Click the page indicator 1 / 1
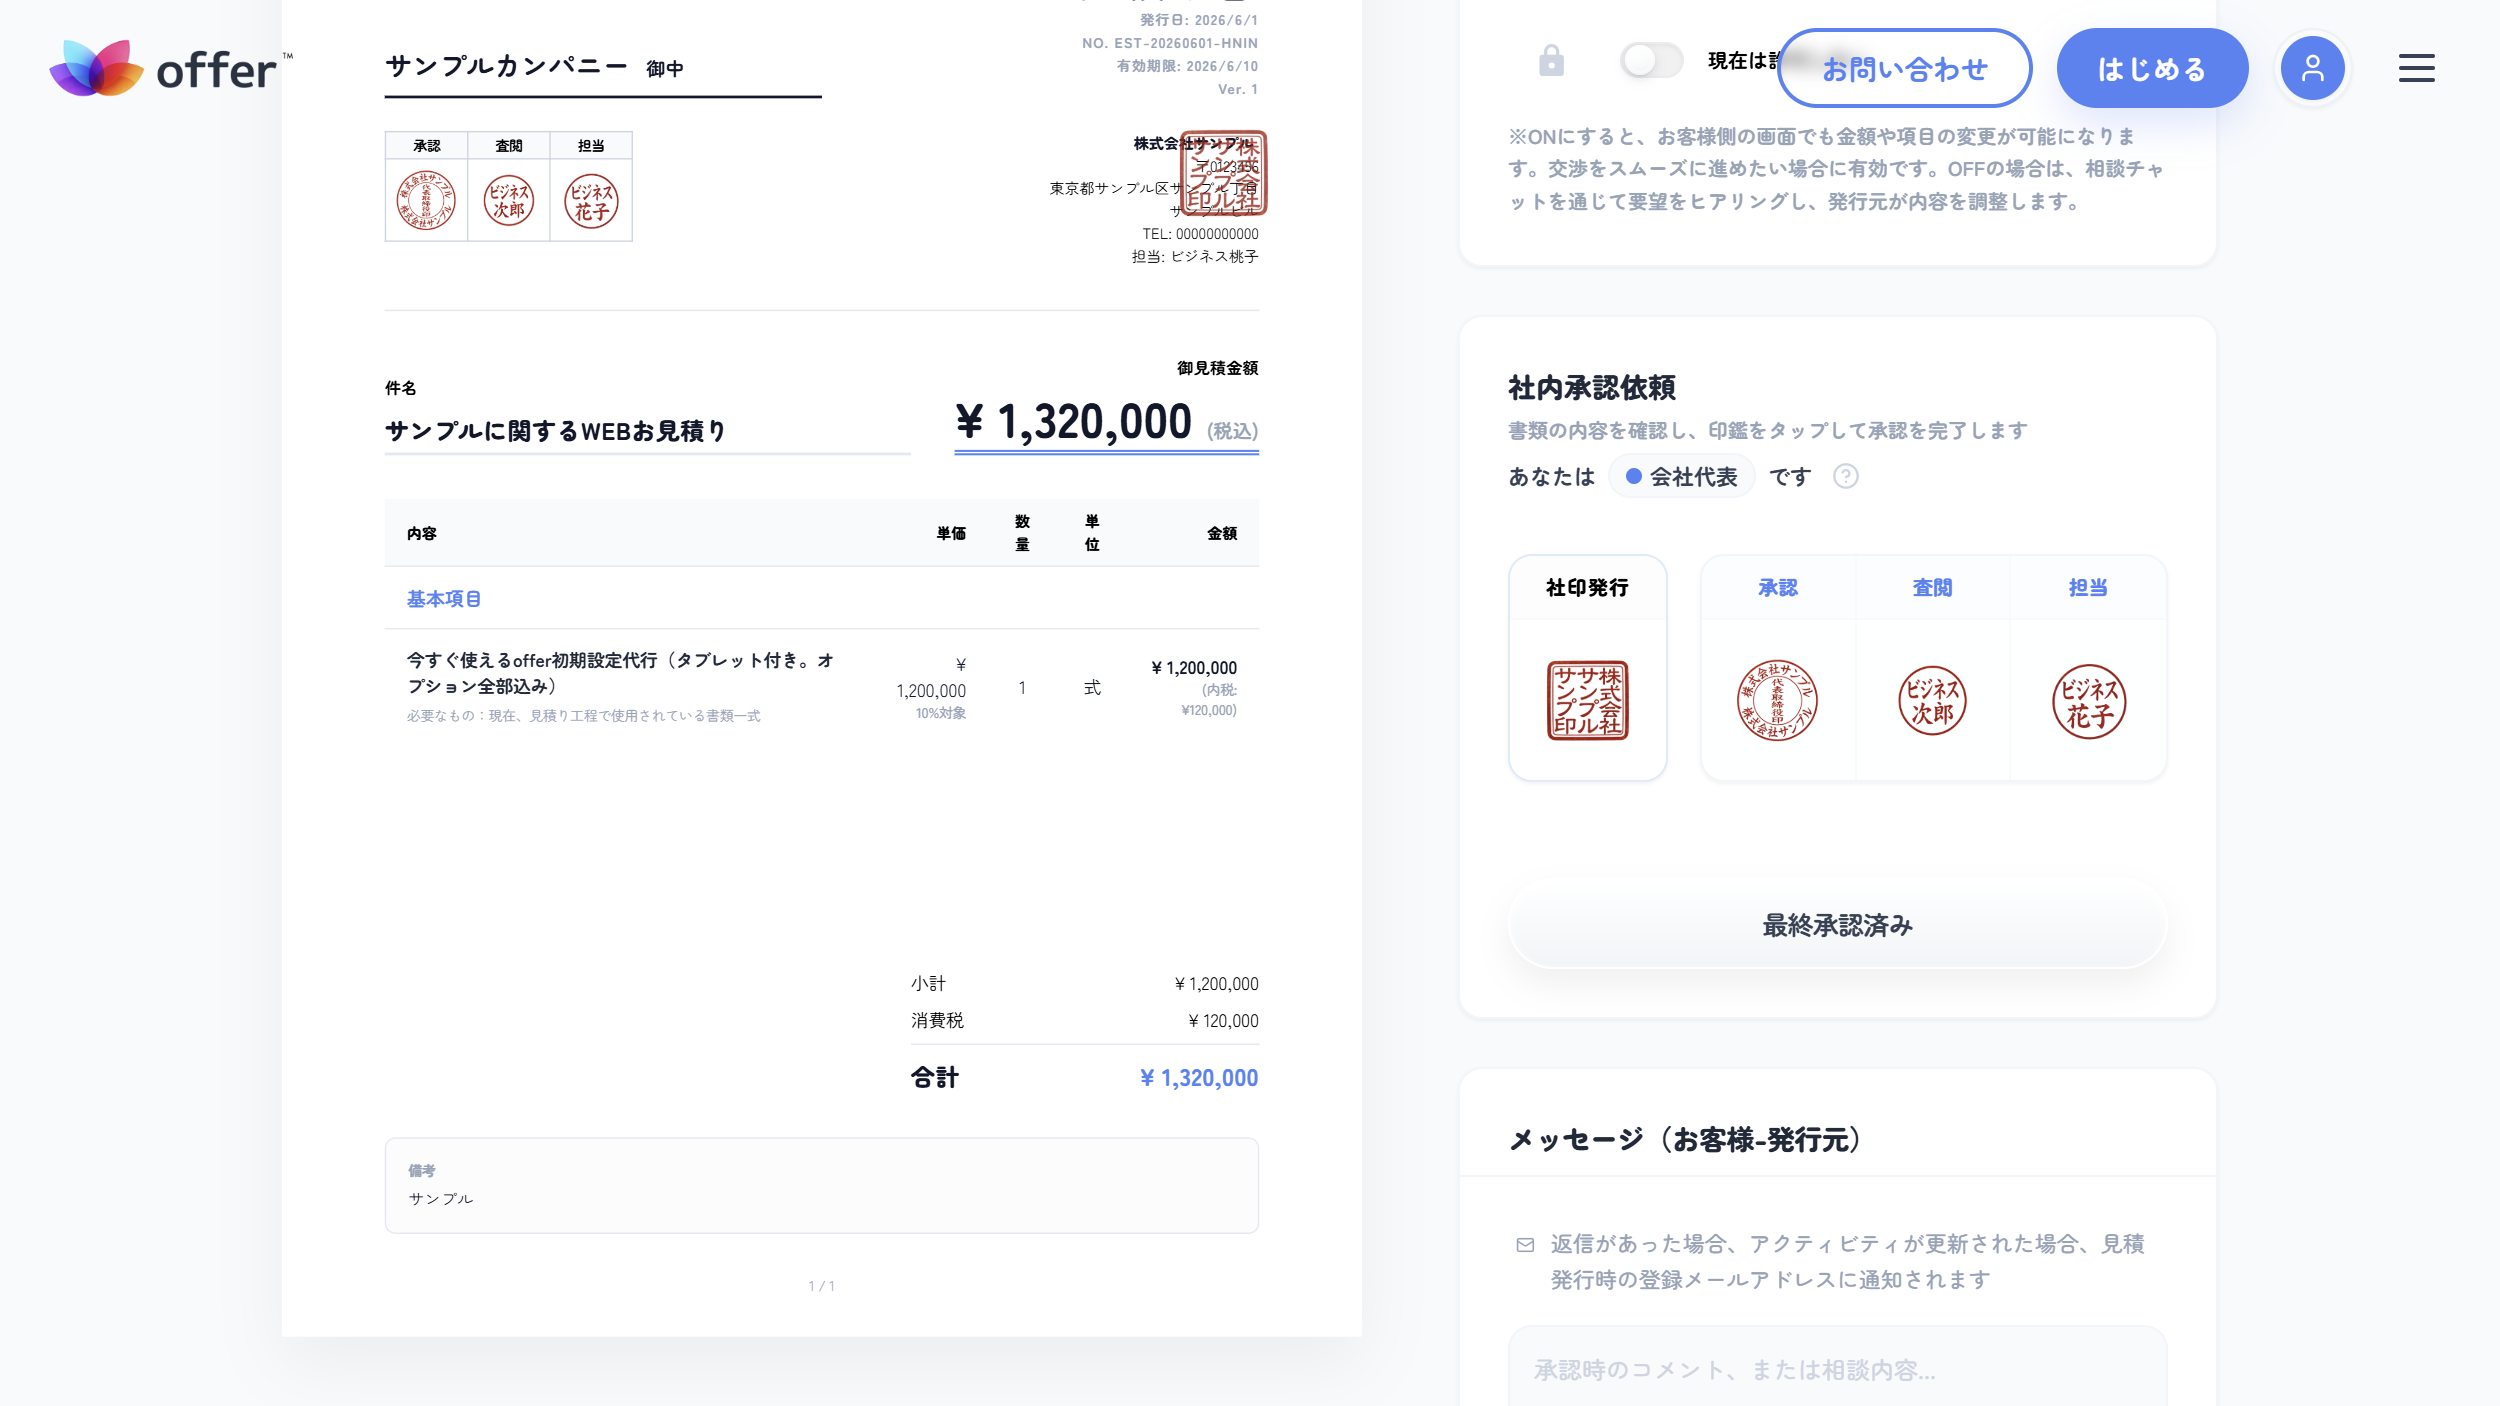This screenshot has width=2500, height=1406. pos(821,1286)
